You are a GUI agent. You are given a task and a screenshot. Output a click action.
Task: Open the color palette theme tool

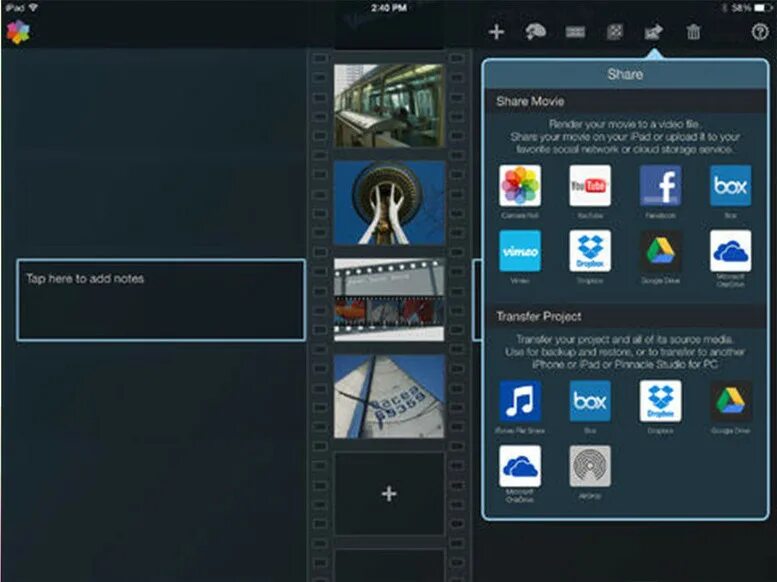point(535,32)
